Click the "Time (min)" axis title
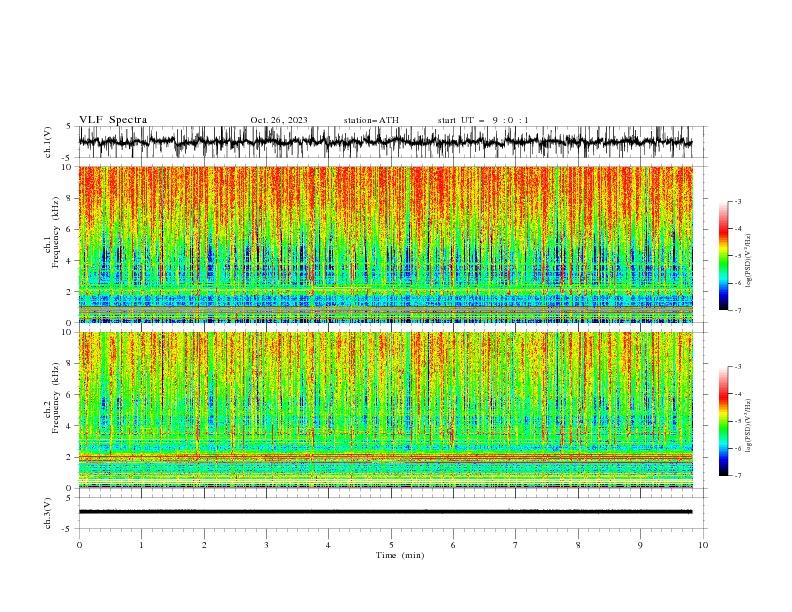The height and width of the screenshot is (612, 792). point(400,555)
